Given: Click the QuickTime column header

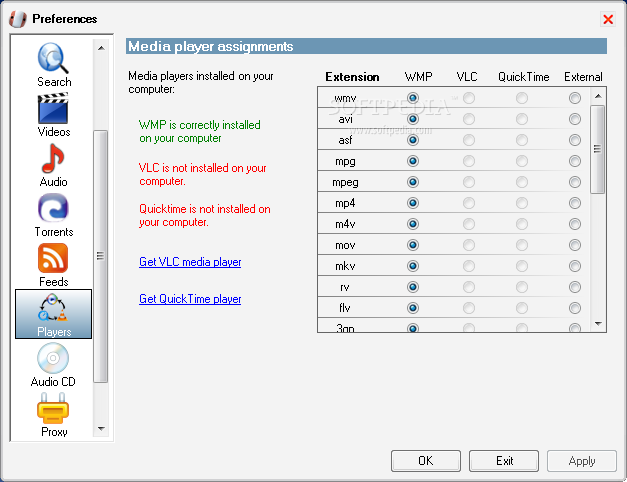Looking at the screenshot, I should (523, 77).
